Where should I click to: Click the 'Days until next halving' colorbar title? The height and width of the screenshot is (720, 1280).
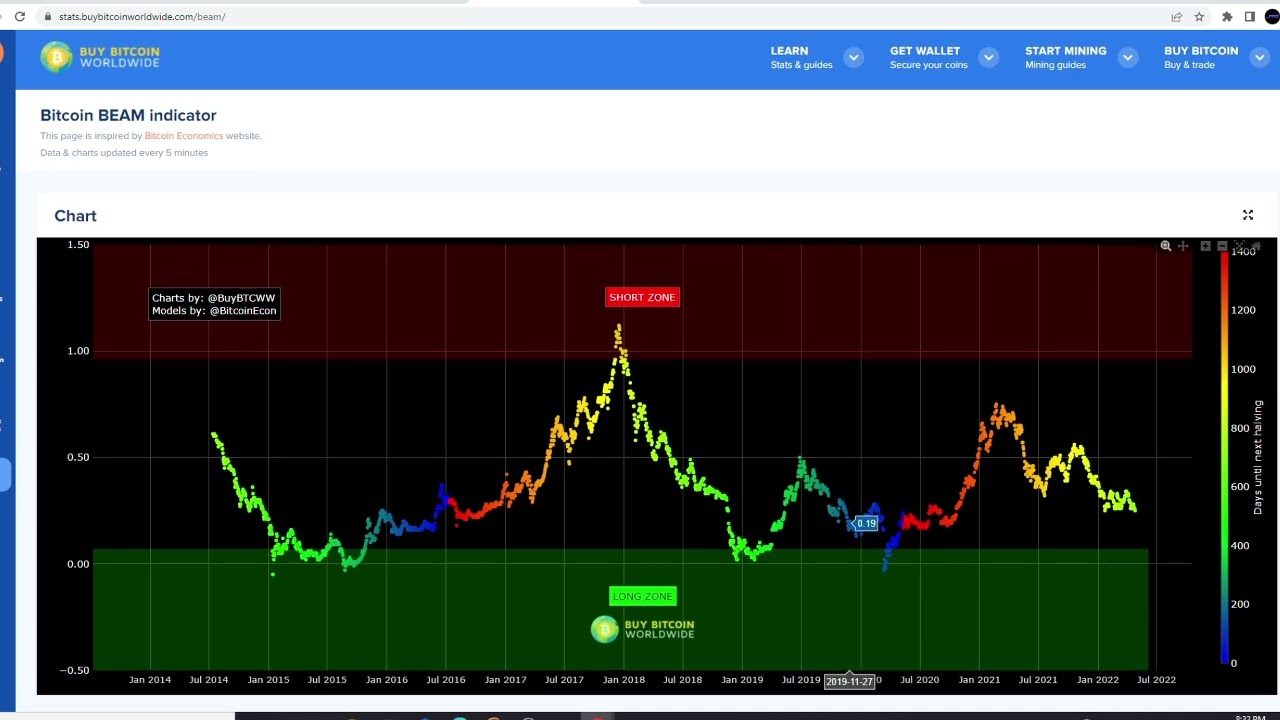coord(1258,457)
